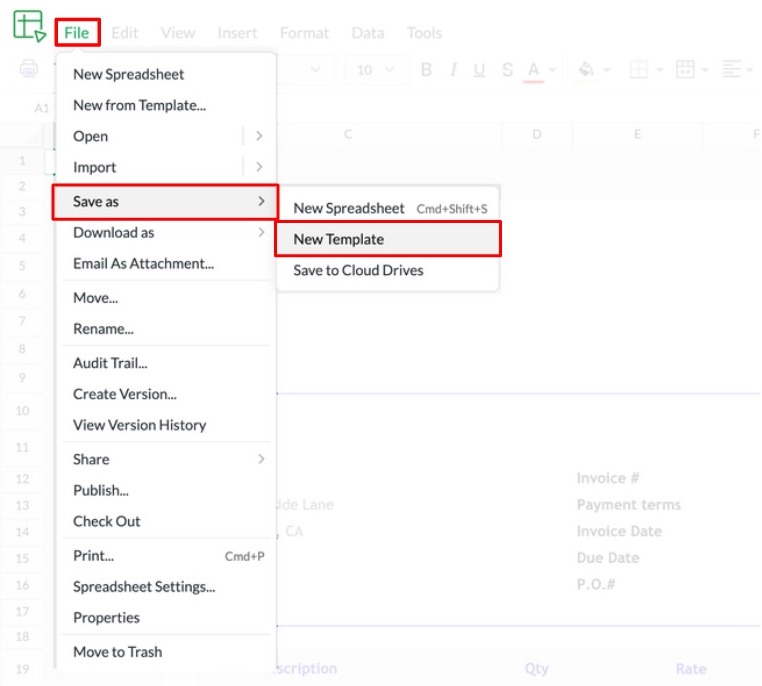Image resolution: width=762 pixels, height=686 pixels.
Task: Toggle italic formatting
Action: click(x=453, y=70)
